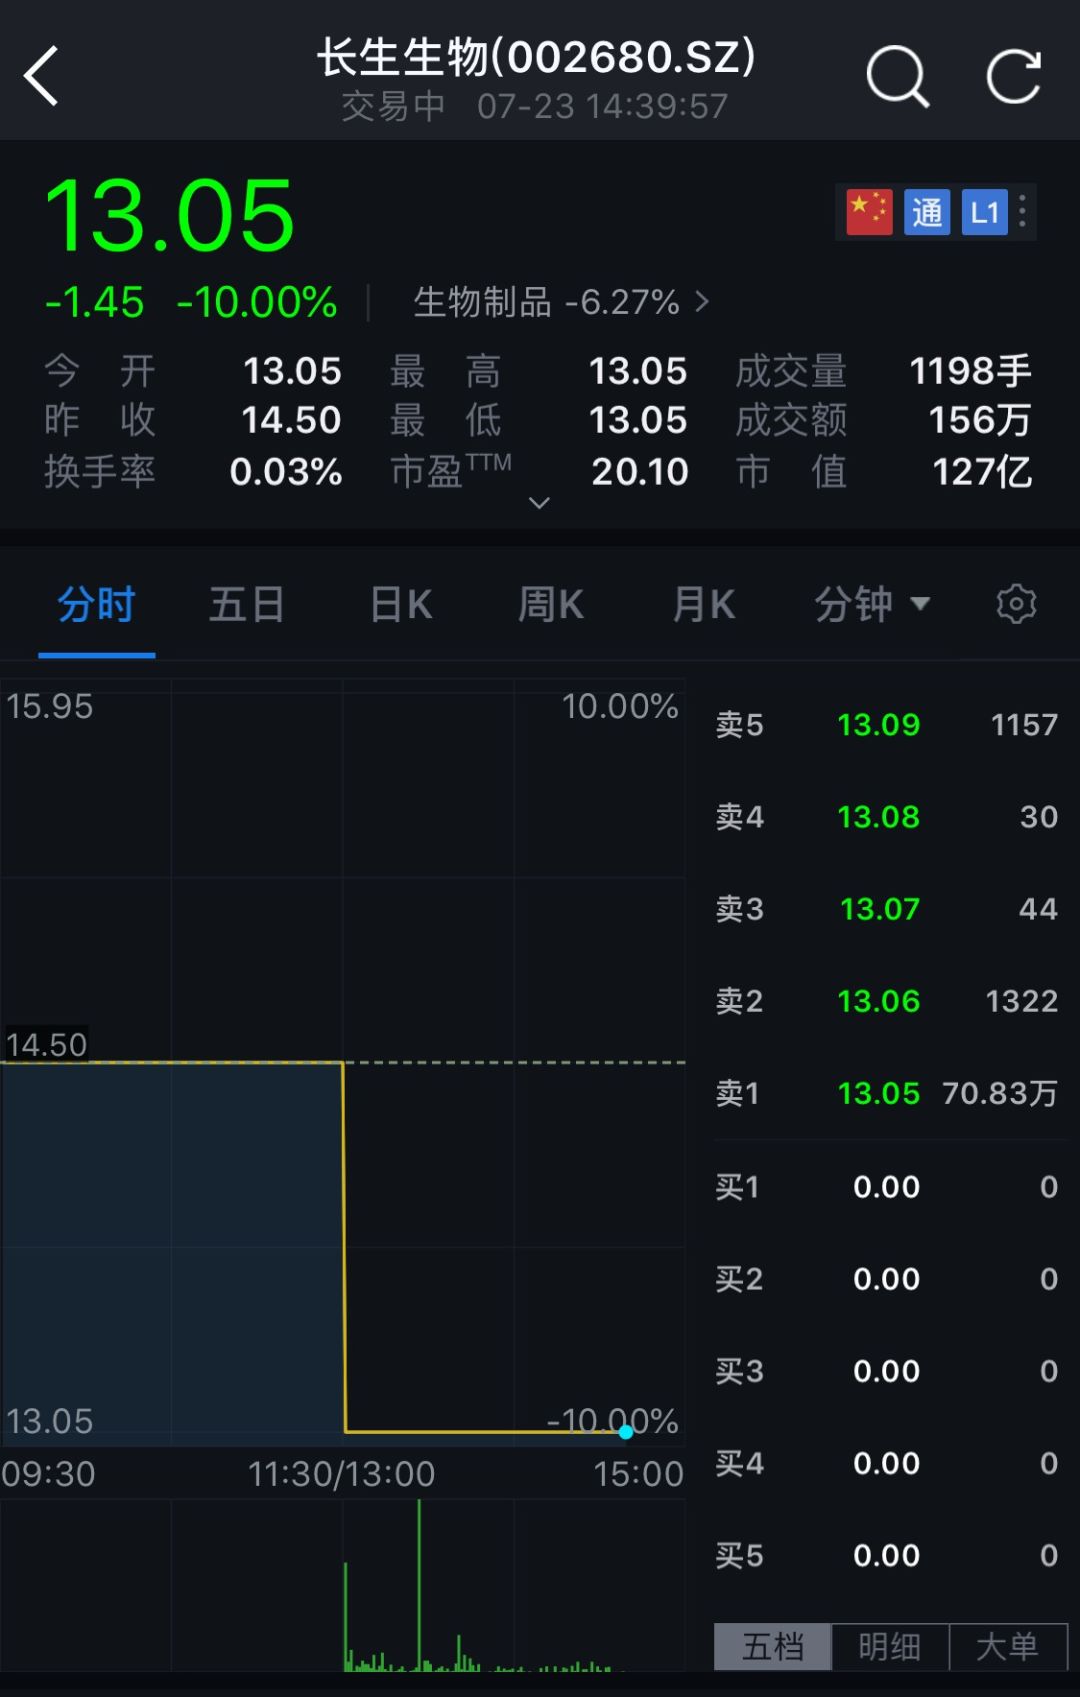Select the 五档 order book tab
This screenshot has height=1697, width=1080.
click(773, 1646)
